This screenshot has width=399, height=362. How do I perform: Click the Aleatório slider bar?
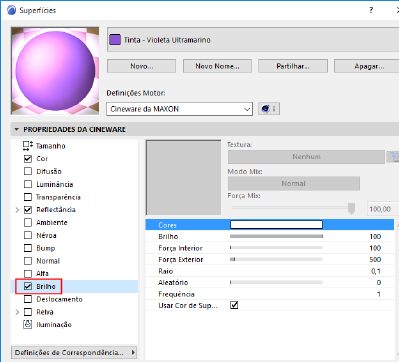pos(276,282)
